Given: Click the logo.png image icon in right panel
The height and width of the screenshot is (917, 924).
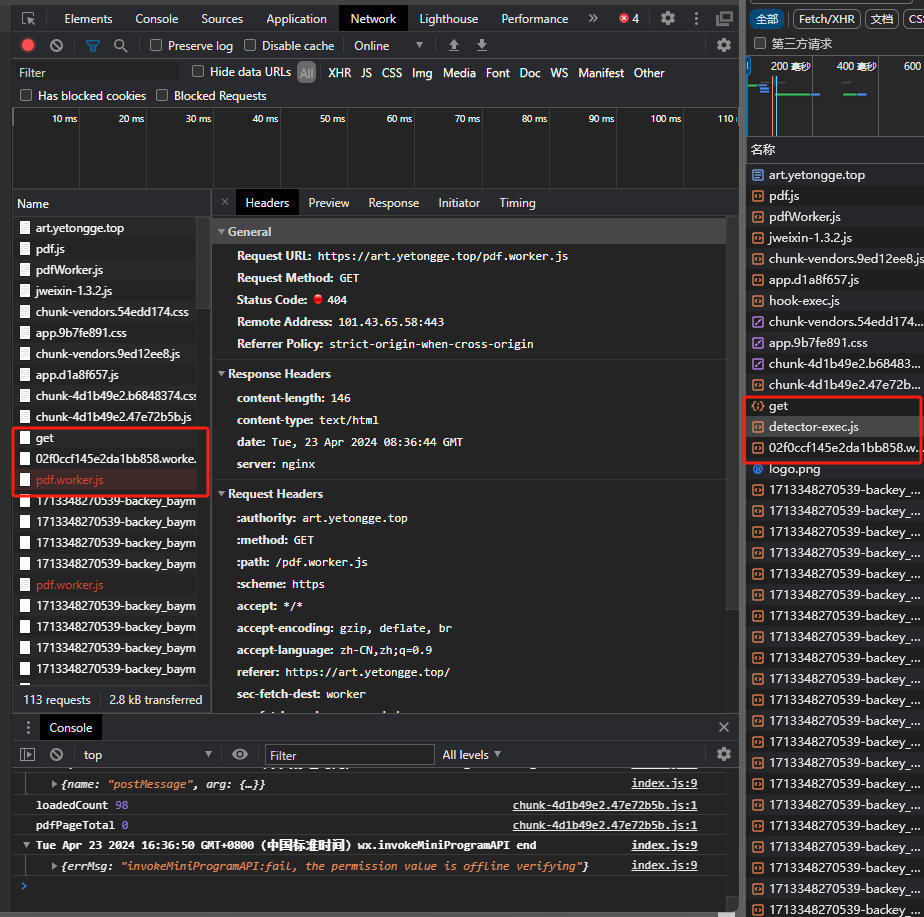Looking at the screenshot, I should pos(758,469).
